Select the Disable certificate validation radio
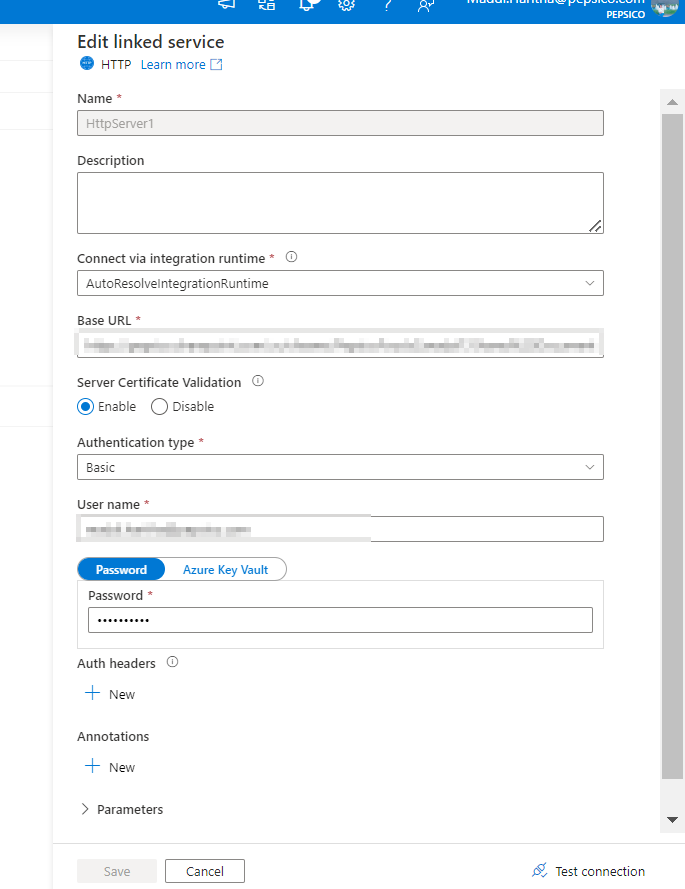Viewport: 685px width, 889px height. coord(159,407)
